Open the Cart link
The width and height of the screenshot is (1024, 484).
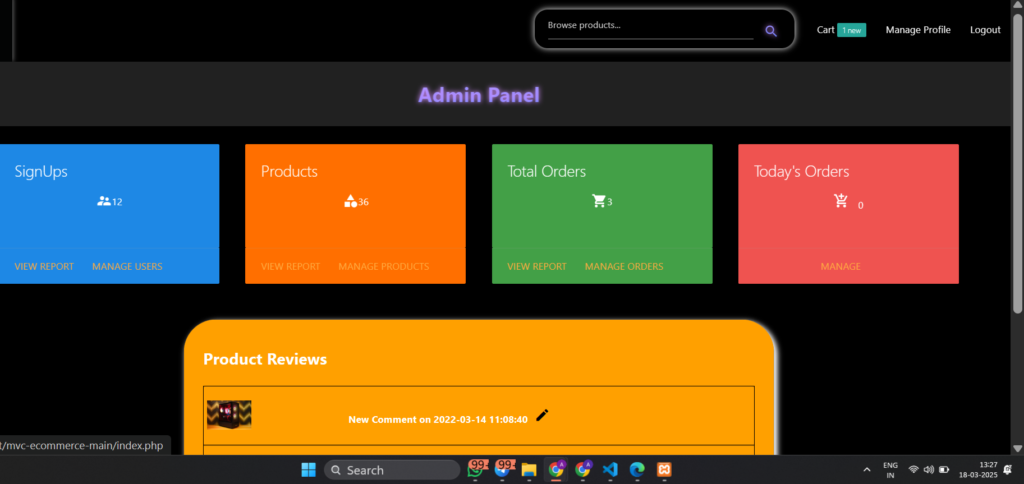pyautogui.click(x=825, y=30)
